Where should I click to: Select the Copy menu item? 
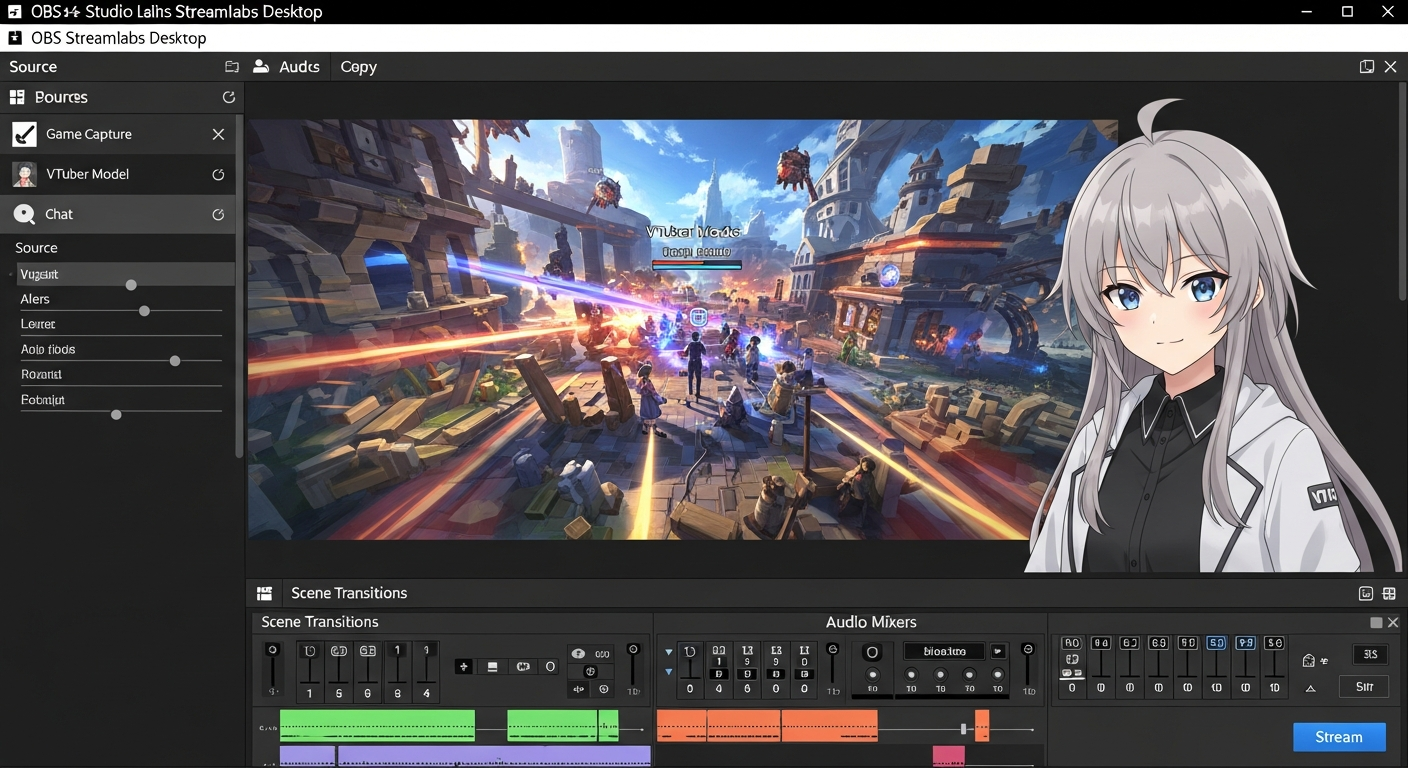pyautogui.click(x=358, y=67)
